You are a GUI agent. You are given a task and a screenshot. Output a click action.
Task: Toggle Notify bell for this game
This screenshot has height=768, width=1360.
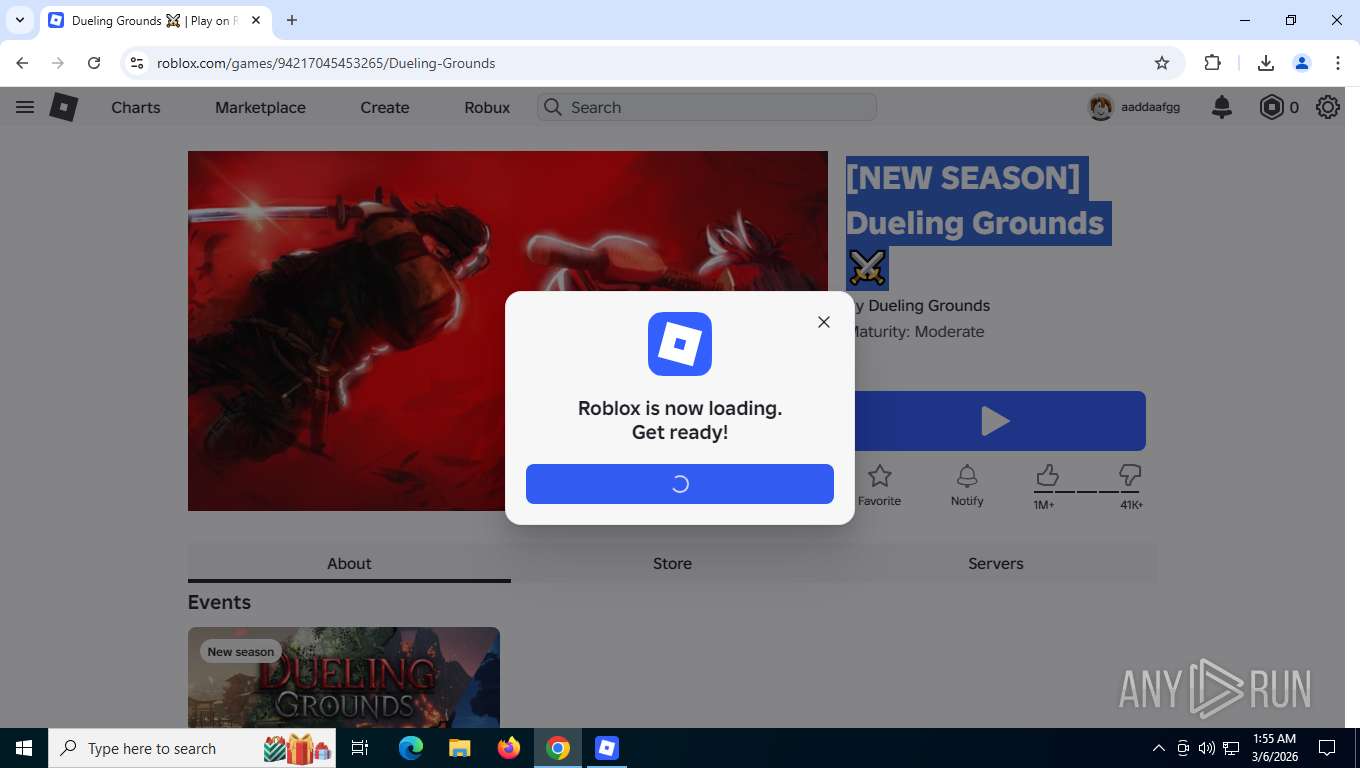click(x=967, y=485)
